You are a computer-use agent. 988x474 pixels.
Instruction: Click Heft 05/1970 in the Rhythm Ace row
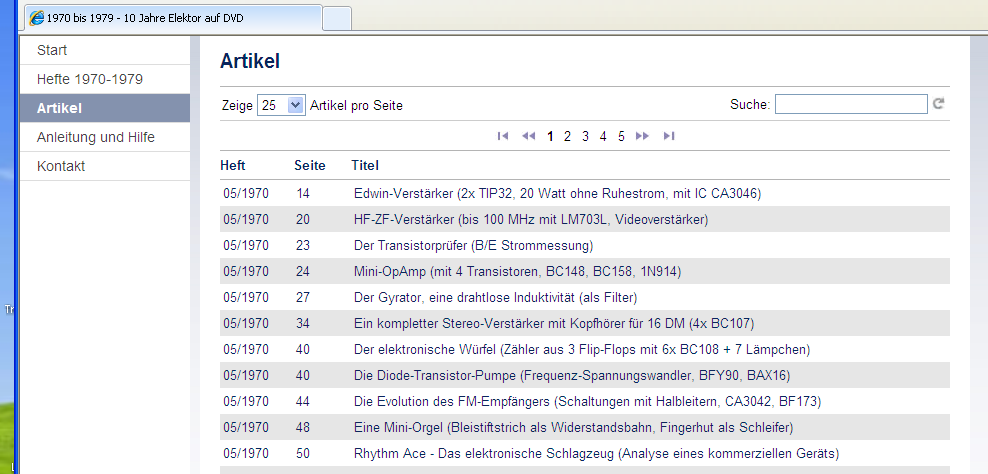point(246,453)
